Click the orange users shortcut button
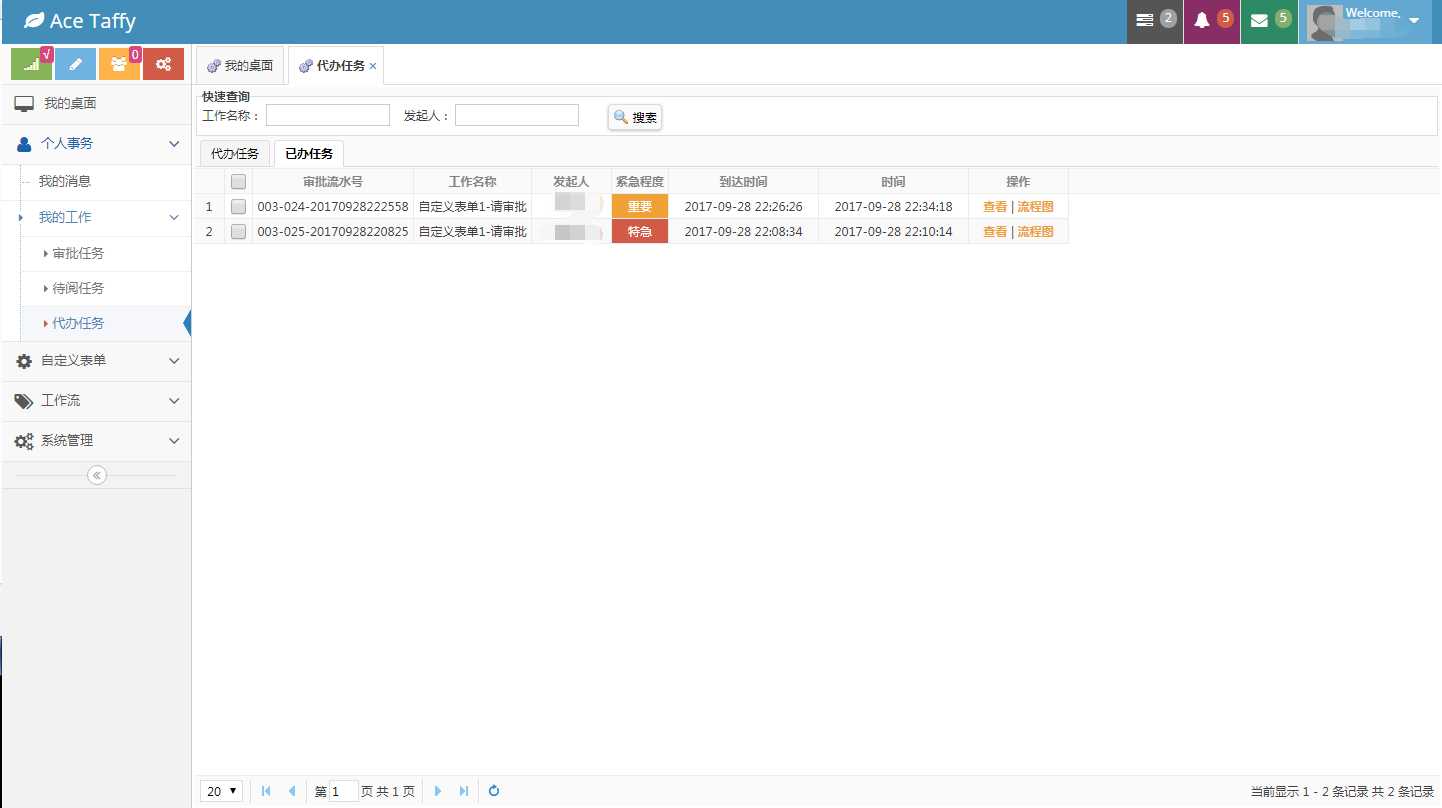The image size is (1442, 808). pos(119,64)
